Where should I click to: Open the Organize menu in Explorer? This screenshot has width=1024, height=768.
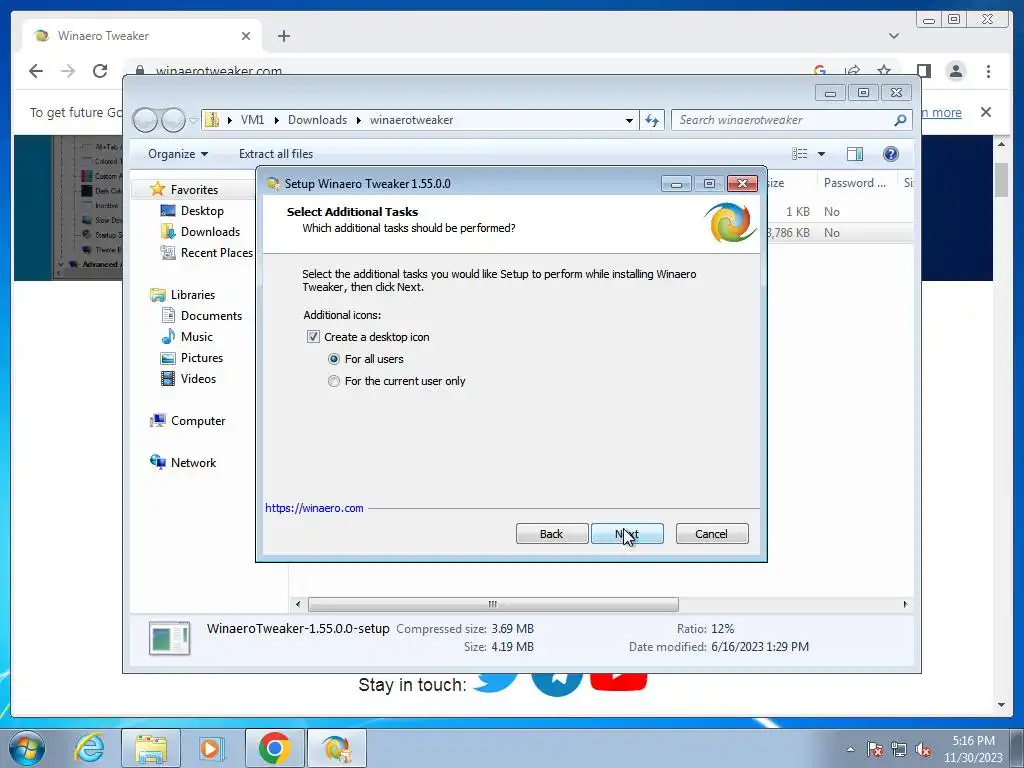coord(178,154)
